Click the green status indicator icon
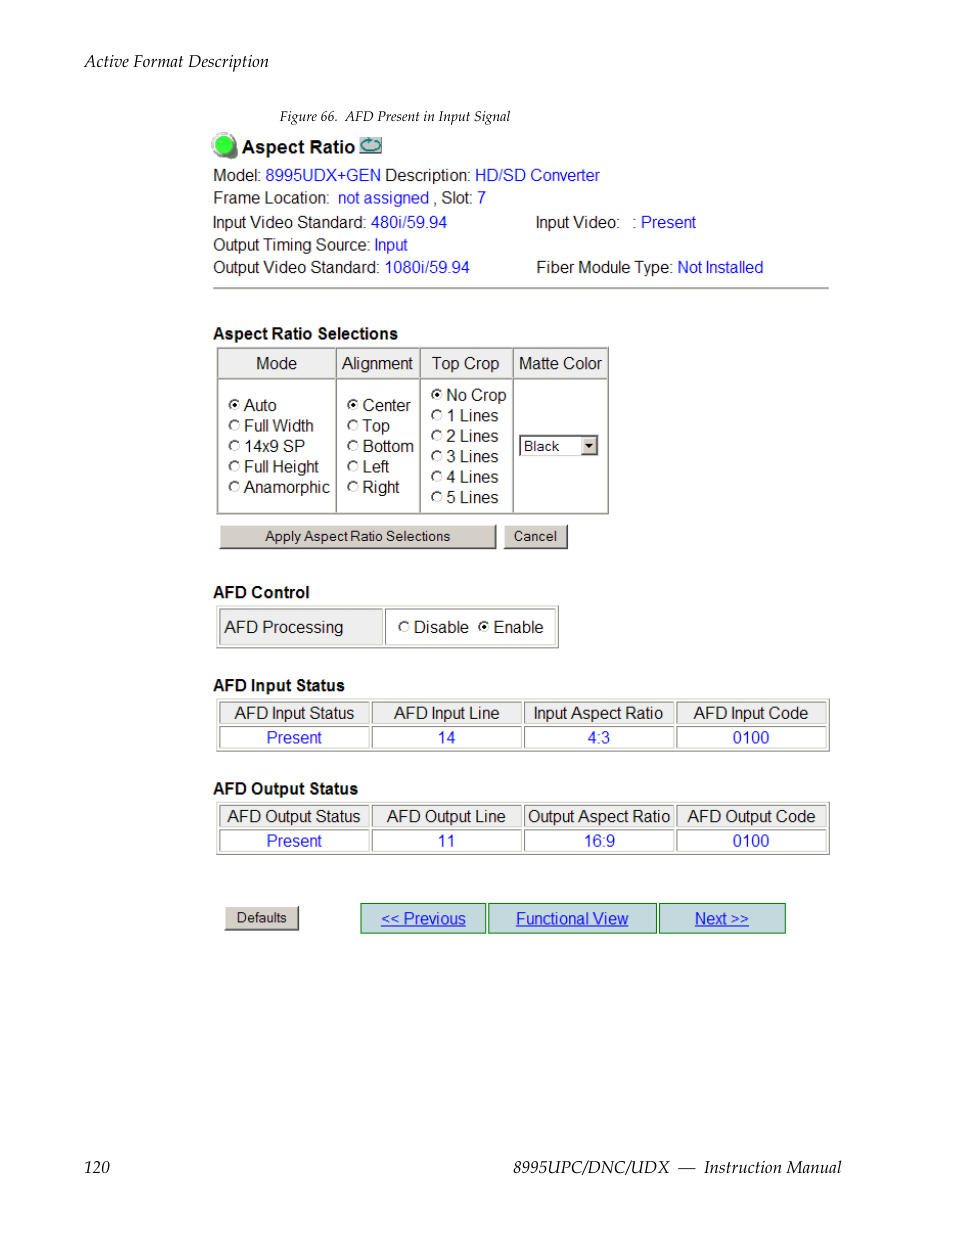Image resolution: width=954 pixels, height=1235 pixels. 224,145
